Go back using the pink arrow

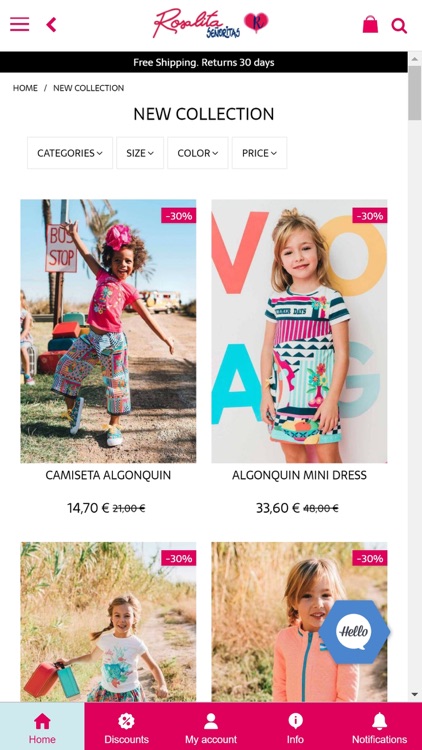click(51, 24)
